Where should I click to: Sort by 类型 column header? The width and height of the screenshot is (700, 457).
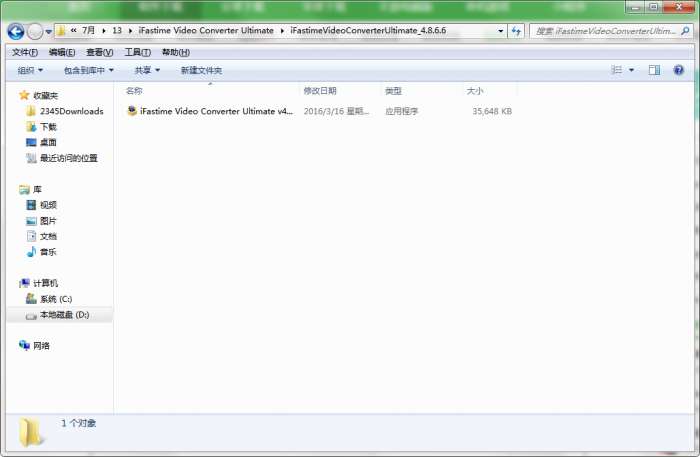click(393, 91)
